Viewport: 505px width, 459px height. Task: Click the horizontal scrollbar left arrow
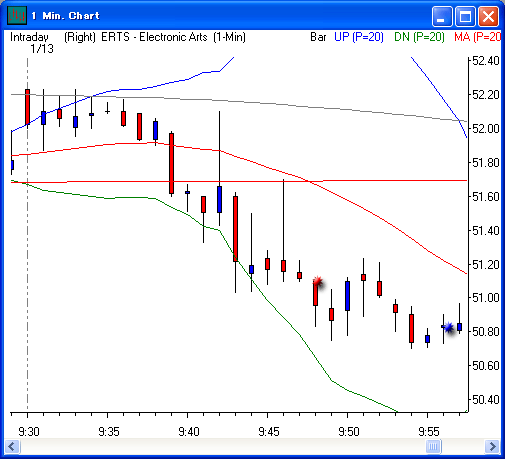pyautogui.click(x=13, y=446)
